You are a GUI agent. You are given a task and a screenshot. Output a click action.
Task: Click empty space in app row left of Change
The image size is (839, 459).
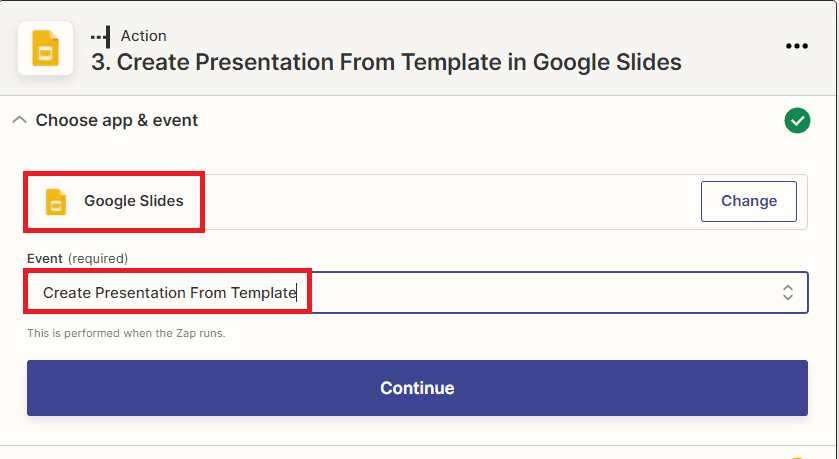pos(450,201)
